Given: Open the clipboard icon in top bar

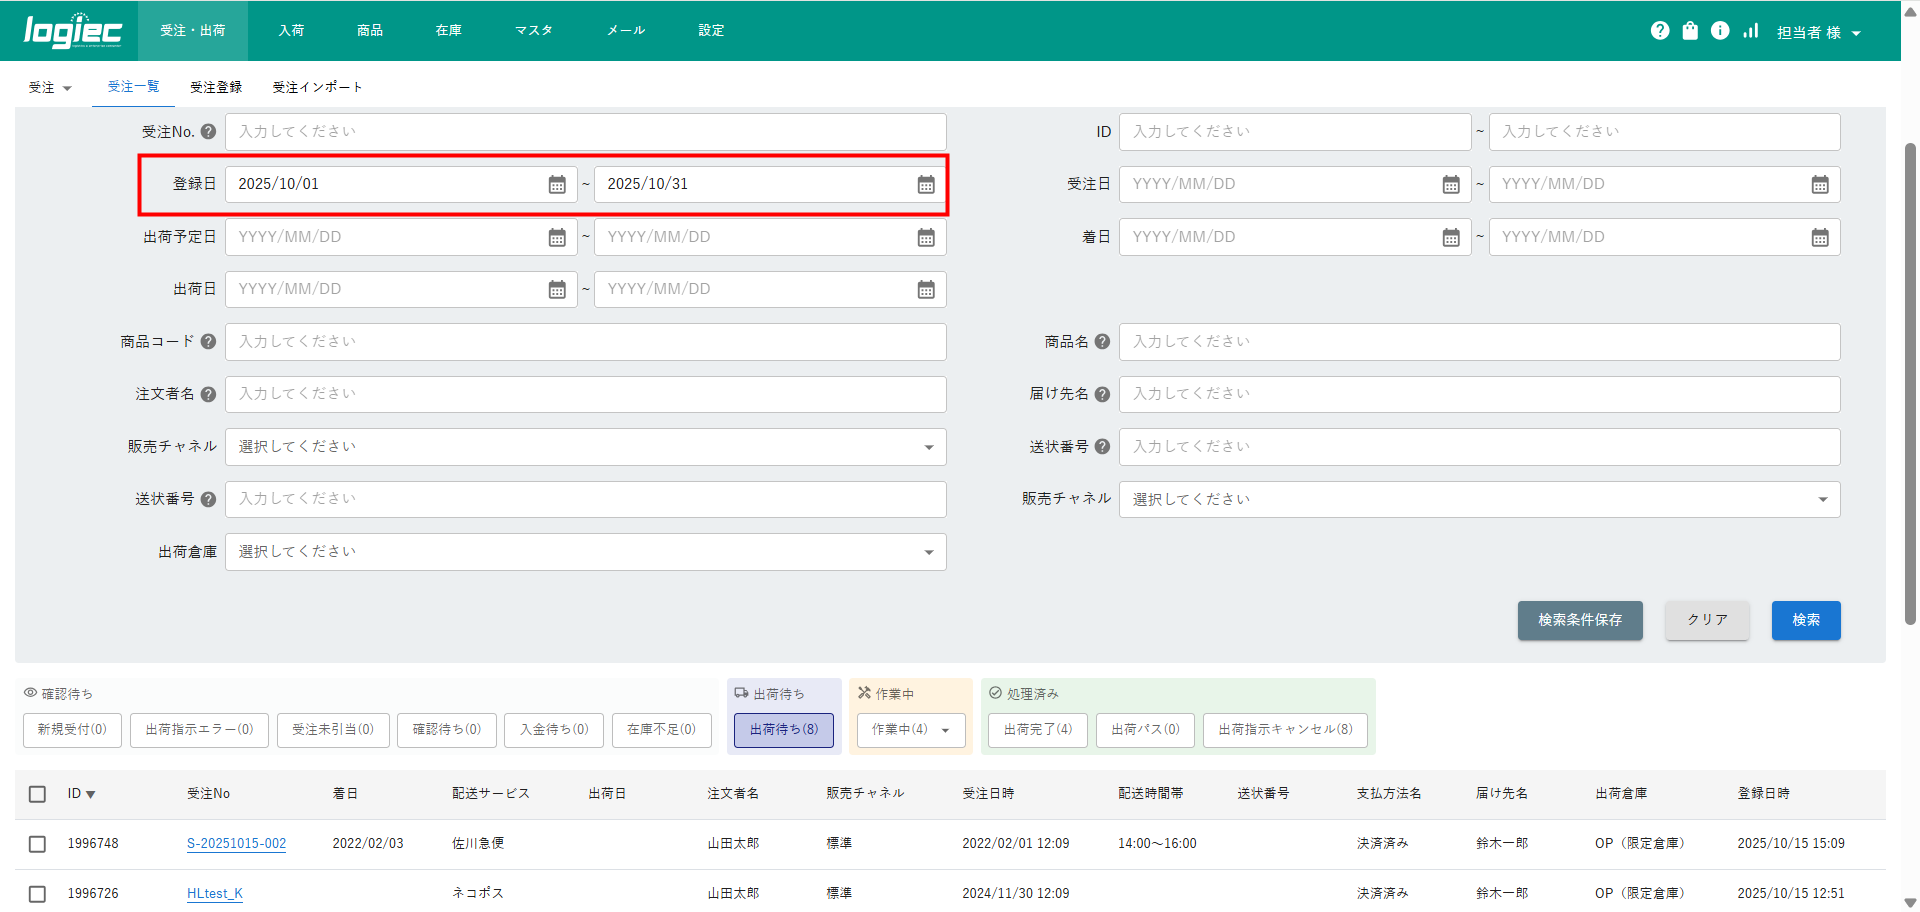Looking at the screenshot, I should click(1690, 31).
